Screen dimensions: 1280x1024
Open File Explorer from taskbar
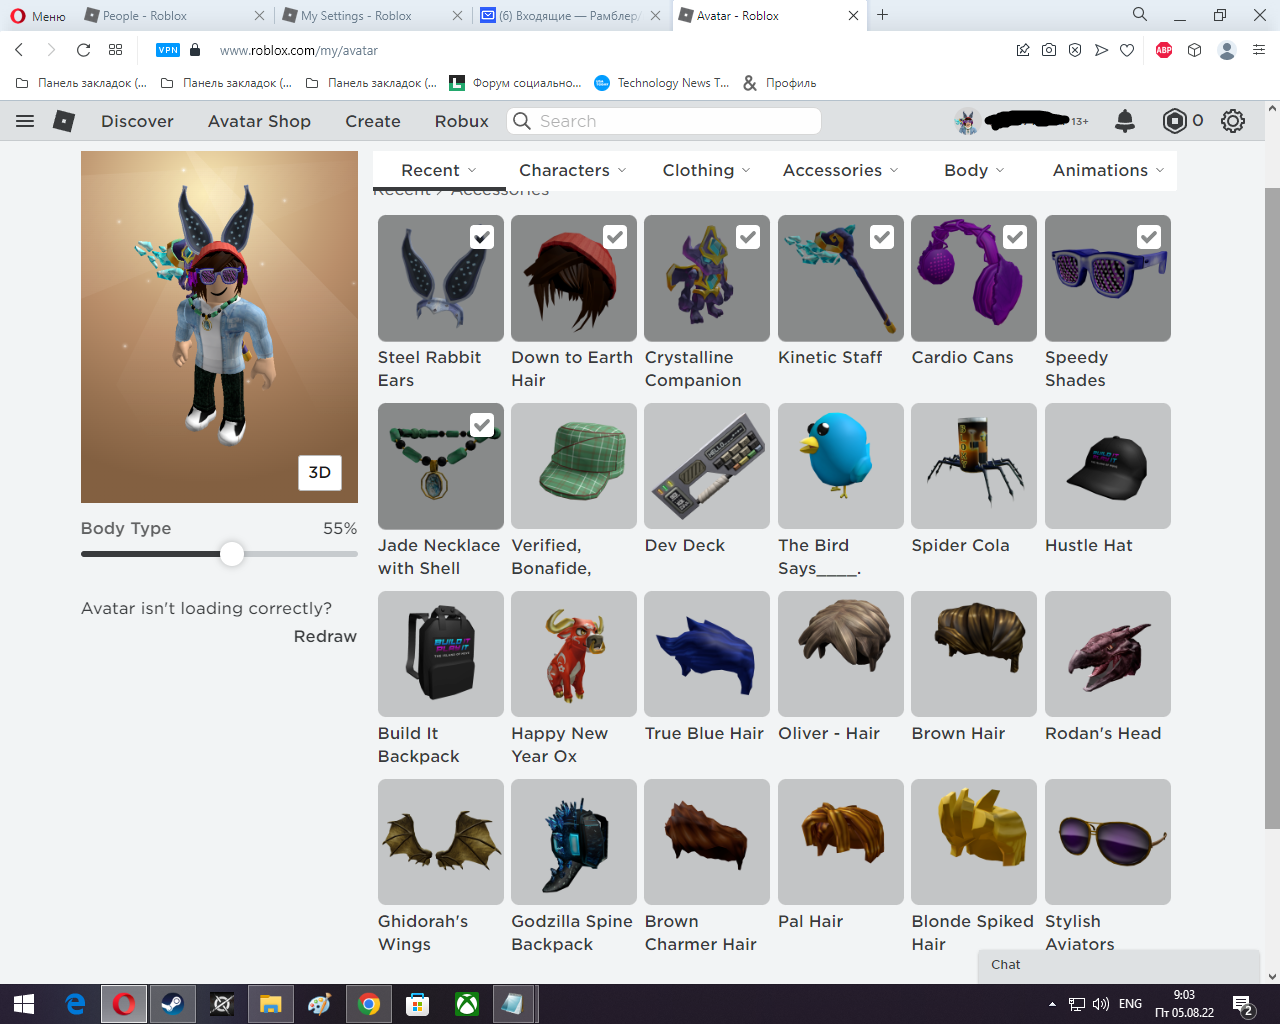pos(270,1004)
